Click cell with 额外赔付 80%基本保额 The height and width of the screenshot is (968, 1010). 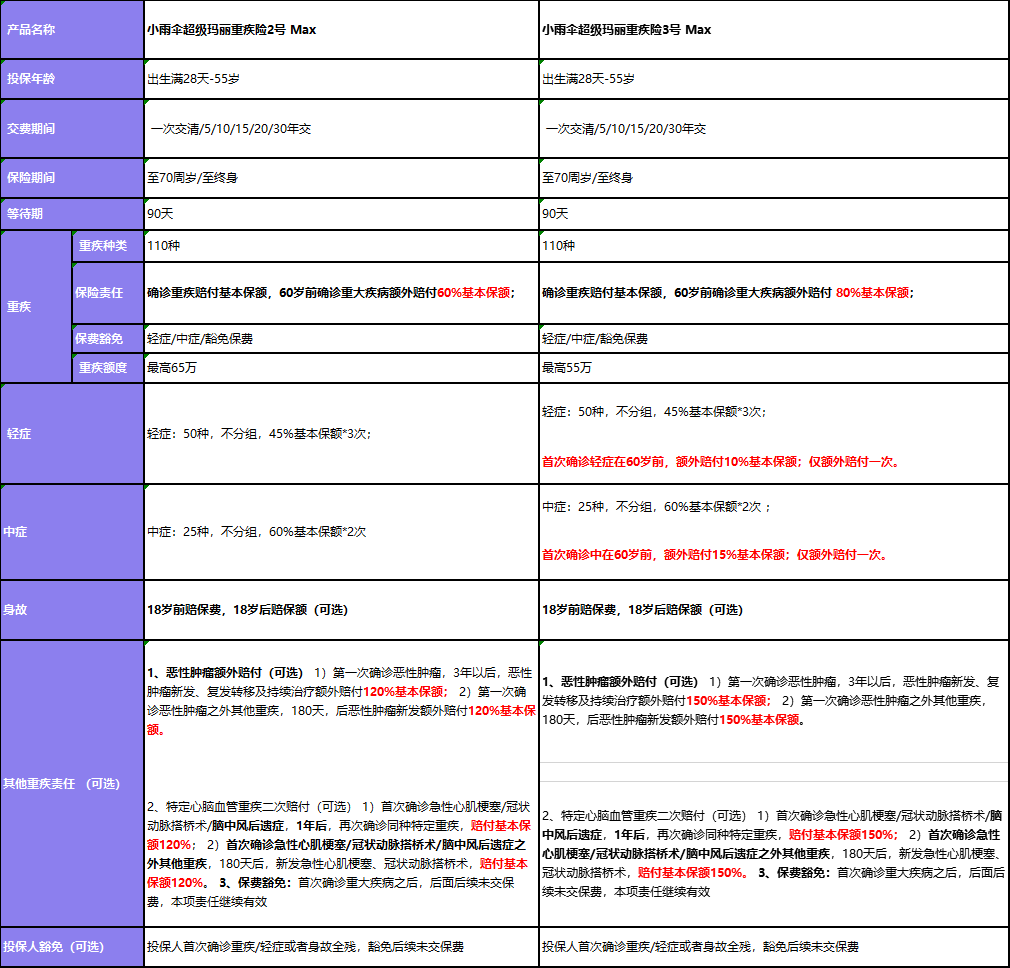point(774,293)
